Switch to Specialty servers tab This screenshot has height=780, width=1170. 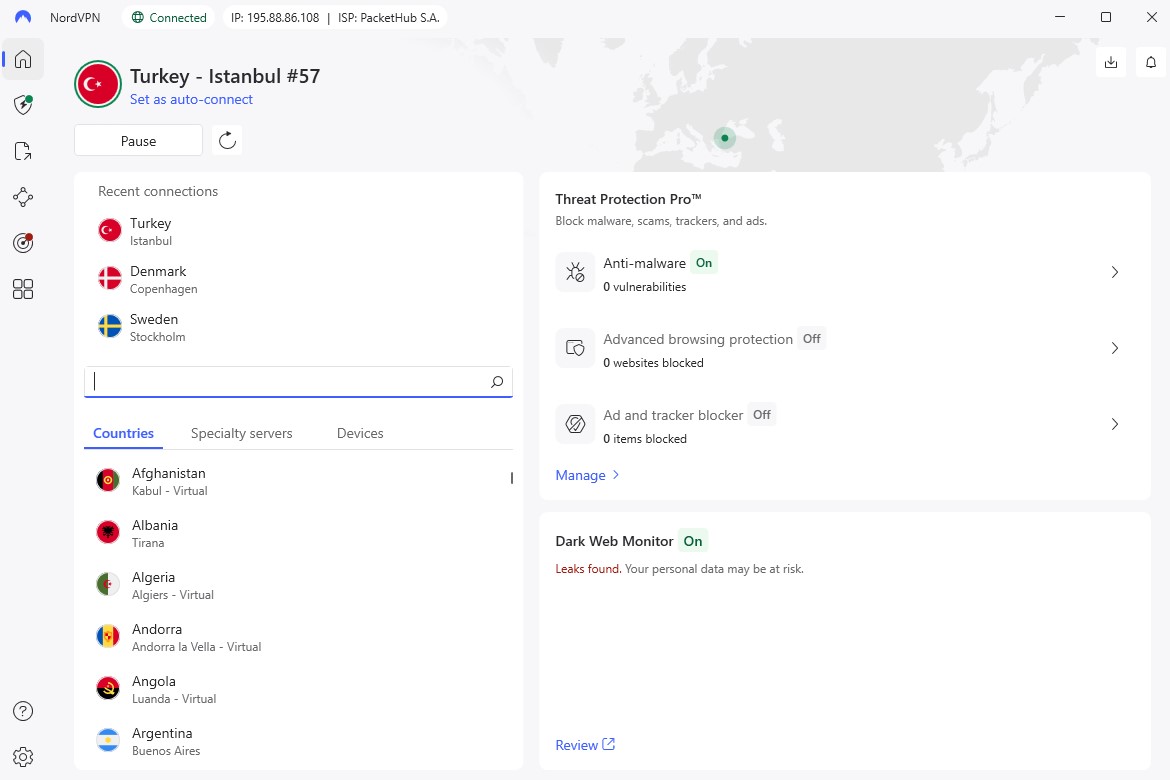pos(242,433)
